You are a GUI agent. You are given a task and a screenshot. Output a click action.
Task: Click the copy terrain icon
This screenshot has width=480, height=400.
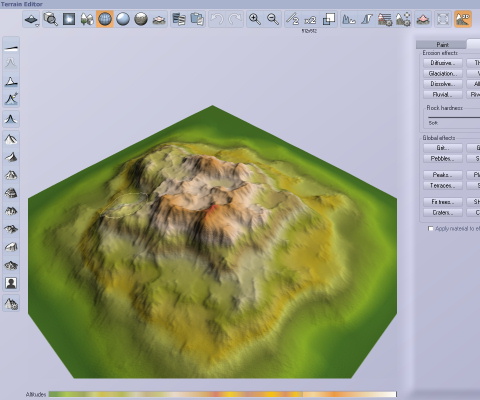[x=179, y=19]
